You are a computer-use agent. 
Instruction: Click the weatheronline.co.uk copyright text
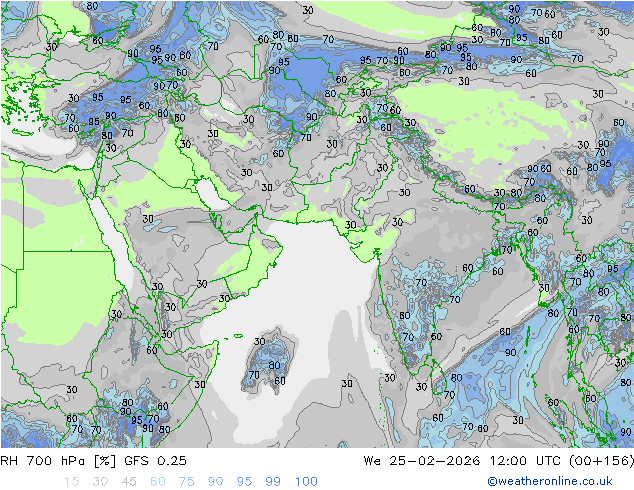click(x=550, y=481)
